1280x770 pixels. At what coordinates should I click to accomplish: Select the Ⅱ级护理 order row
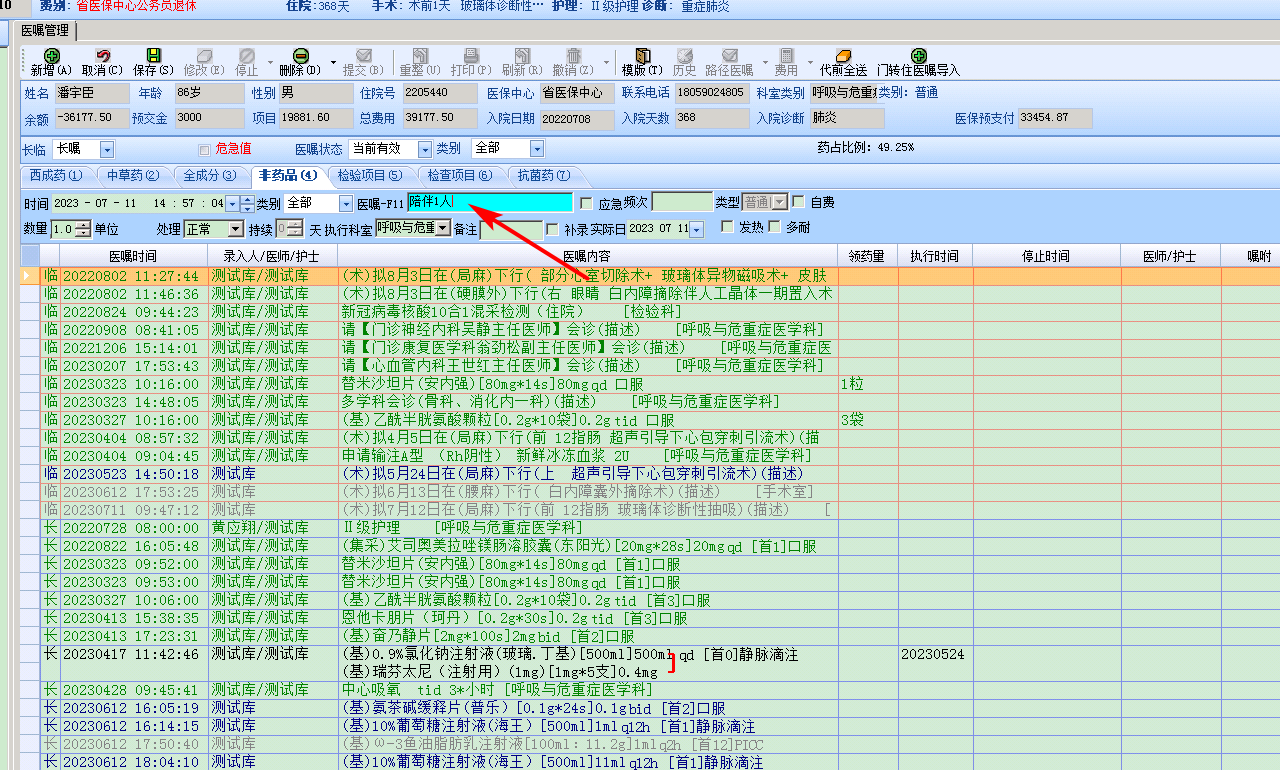coord(650,528)
